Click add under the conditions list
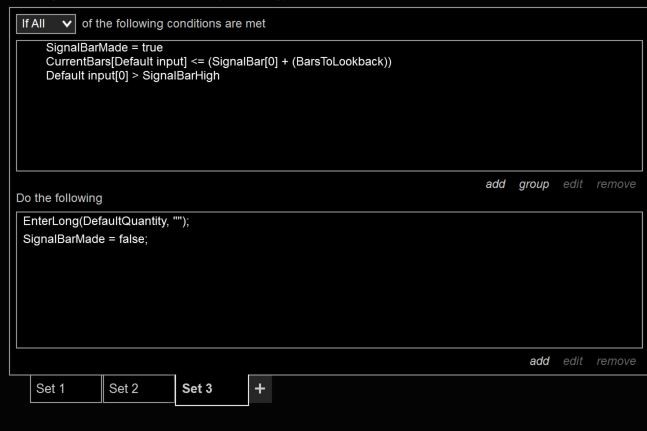 point(495,184)
